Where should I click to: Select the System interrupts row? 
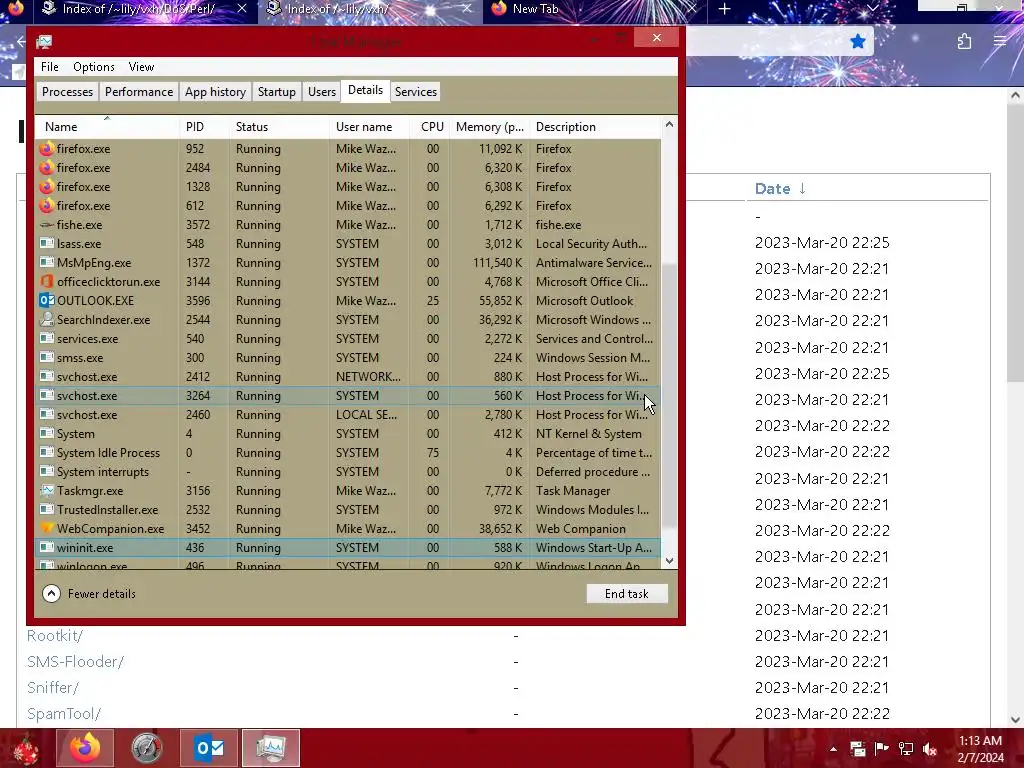348,472
